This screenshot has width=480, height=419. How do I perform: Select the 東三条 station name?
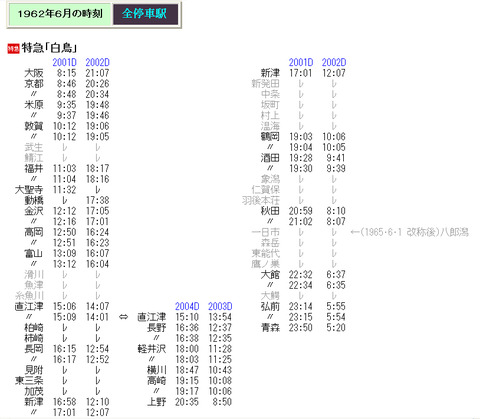[29, 381]
